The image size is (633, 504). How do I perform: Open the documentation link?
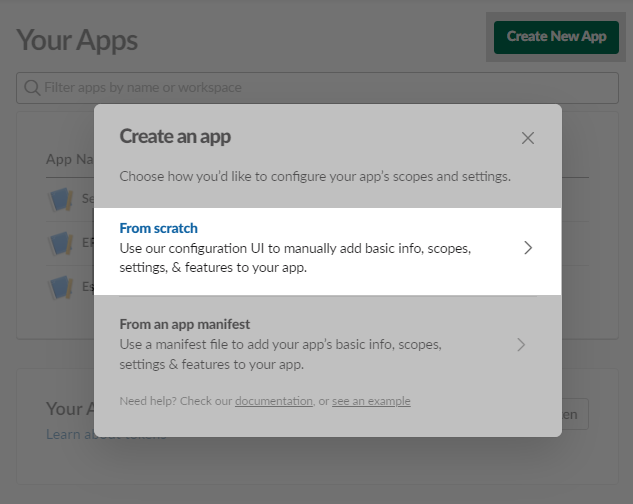[x=273, y=401]
